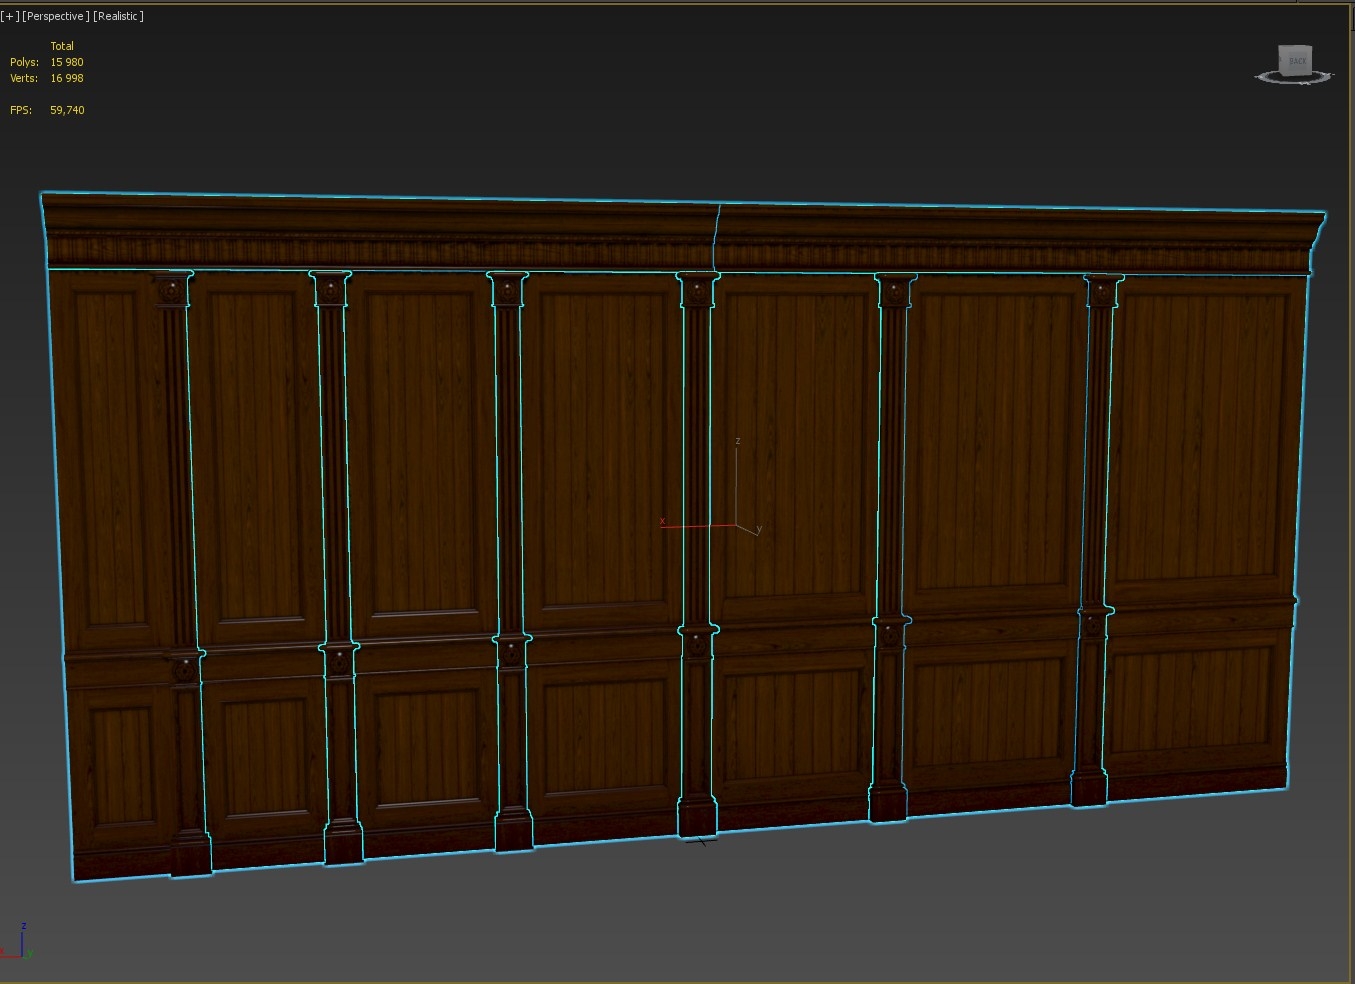
Task: Click the Z label on the bottom-left axis tripod
Action: tap(22, 926)
